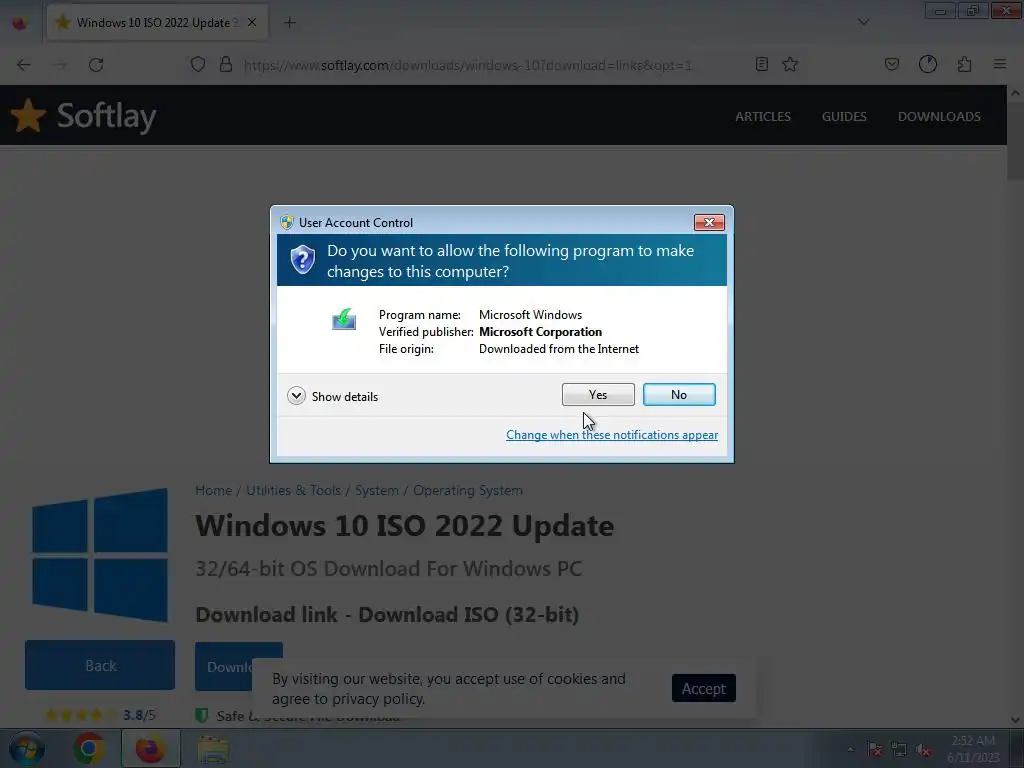The image size is (1024, 768).
Task: Click the Home breadcrumb link
Action: [214, 490]
